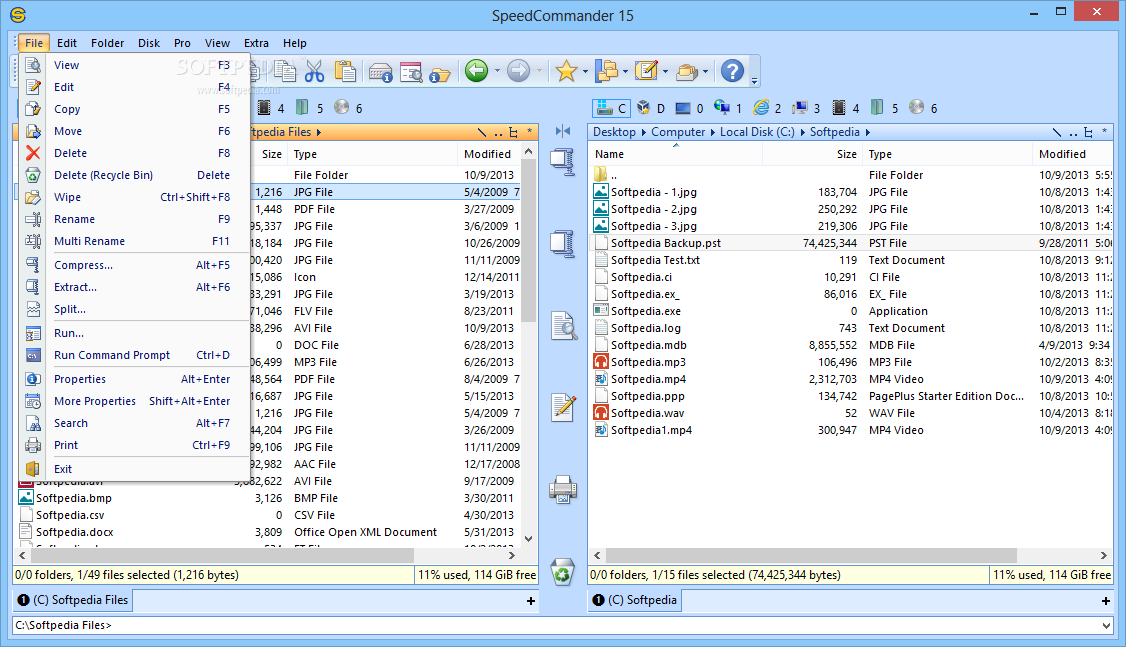
Task: Open favorites with the star icon
Action: [566, 71]
